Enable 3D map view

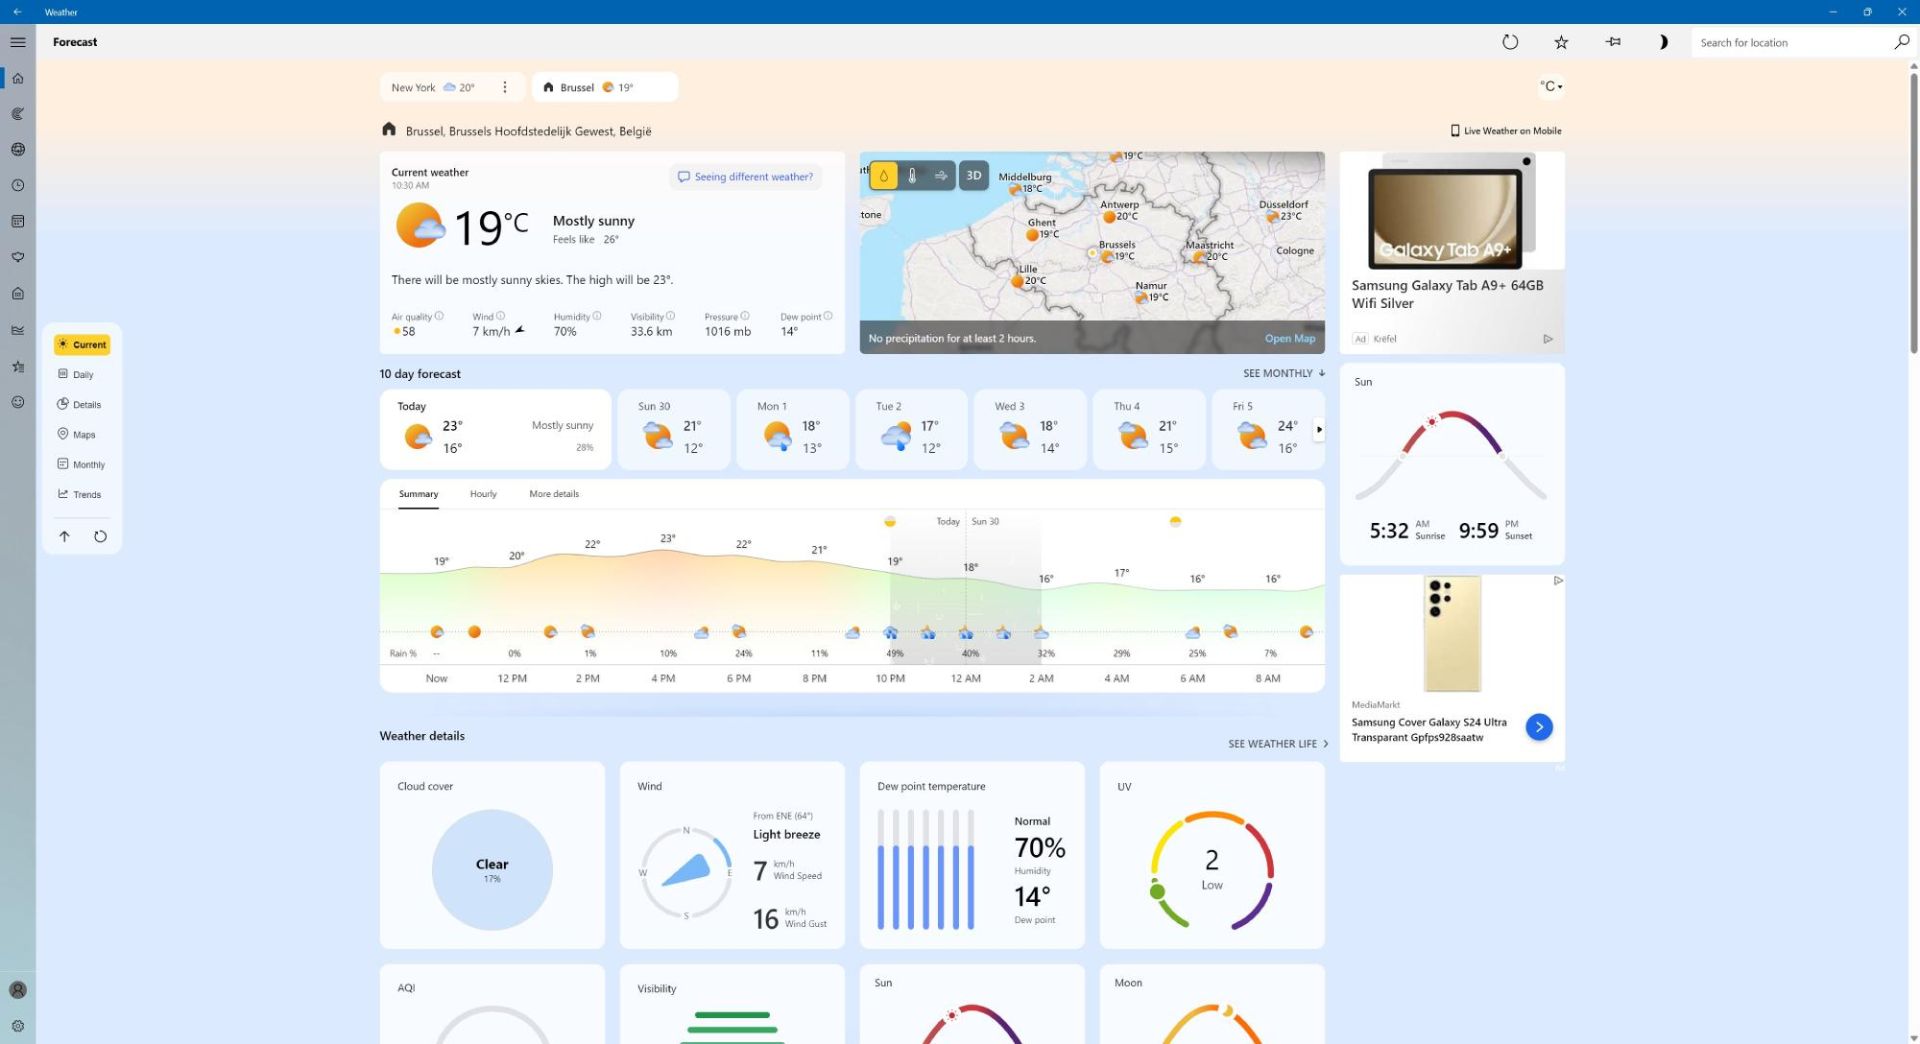pyautogui.click(x=973, y=176)
